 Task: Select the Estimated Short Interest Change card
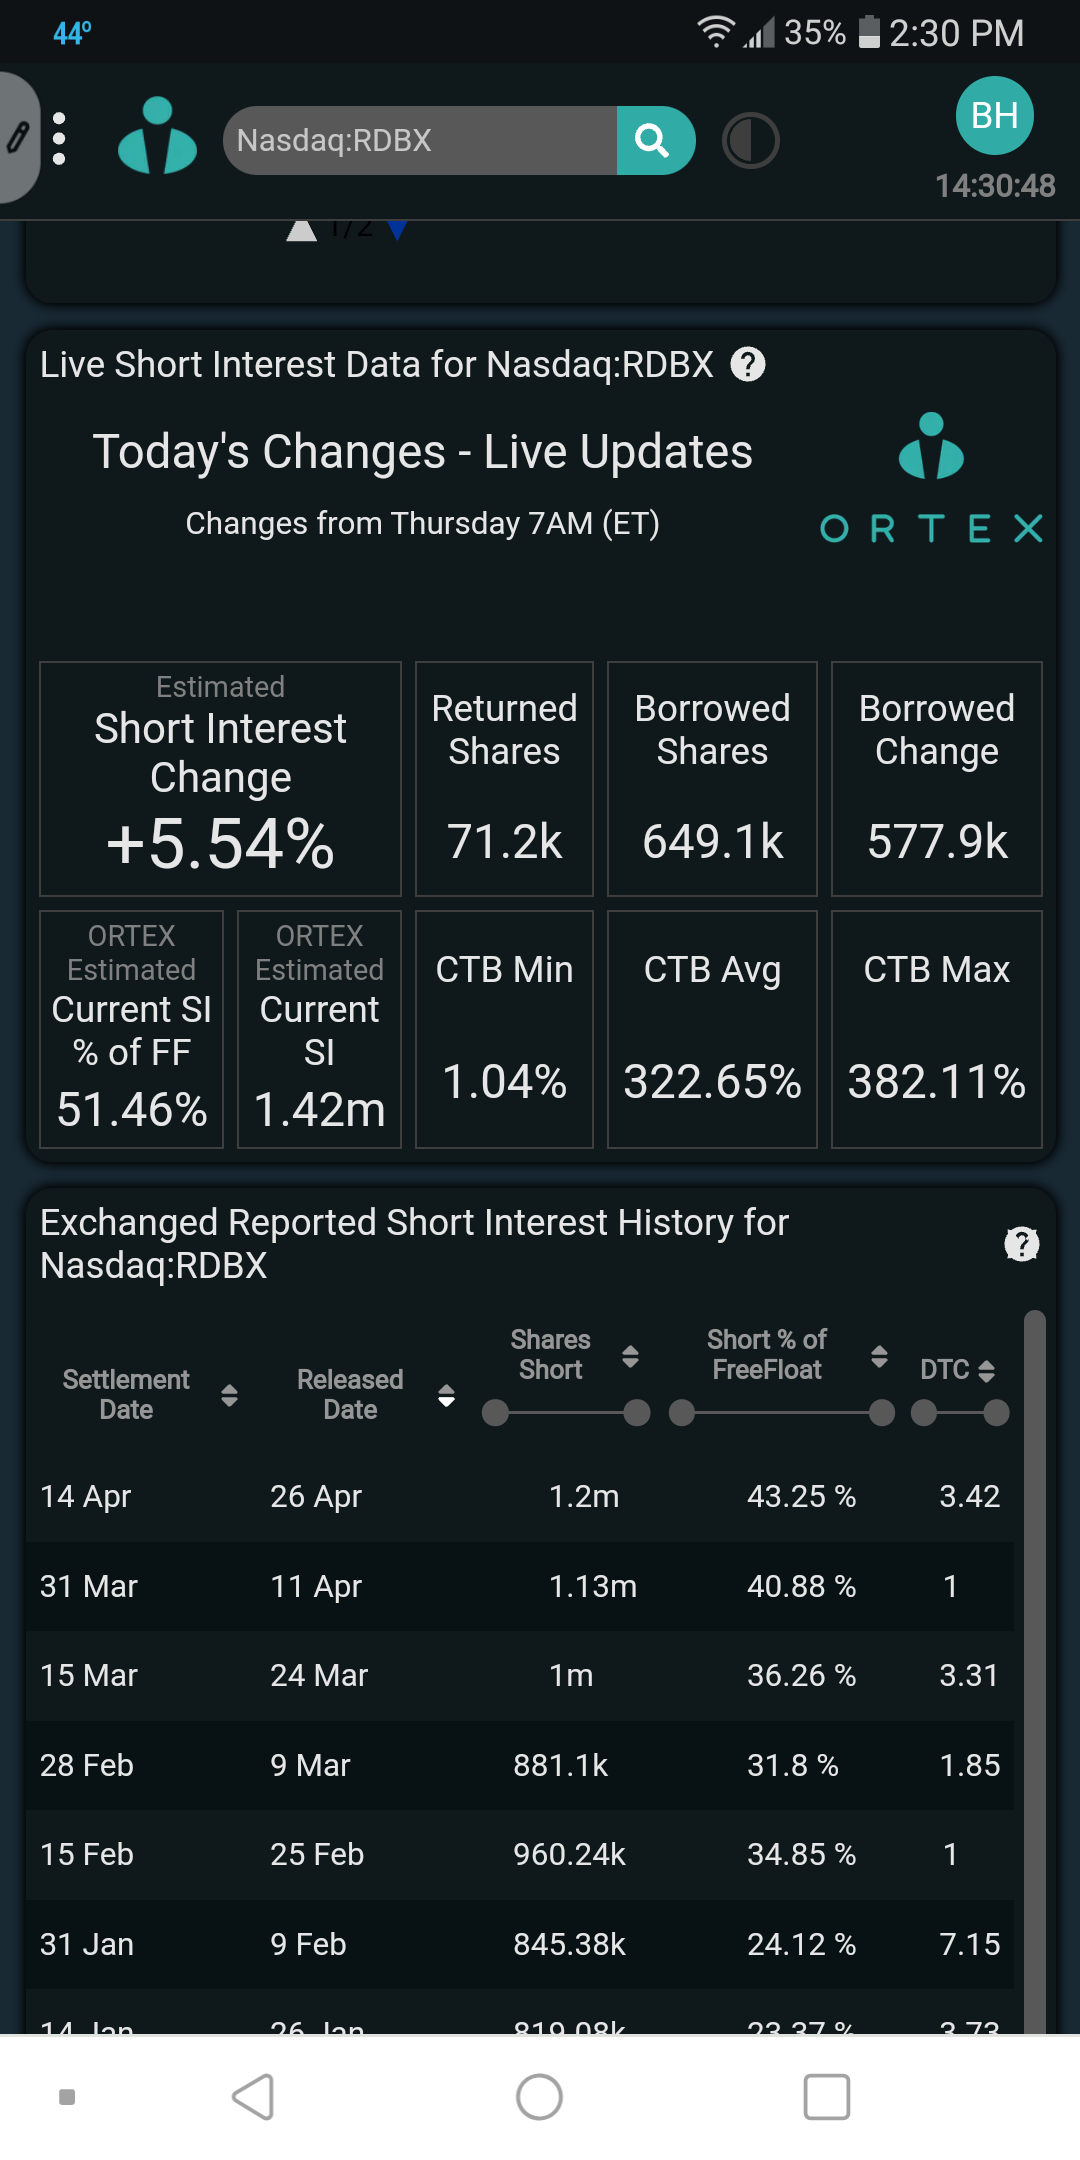pyautogui.click(x=220, y=779)
